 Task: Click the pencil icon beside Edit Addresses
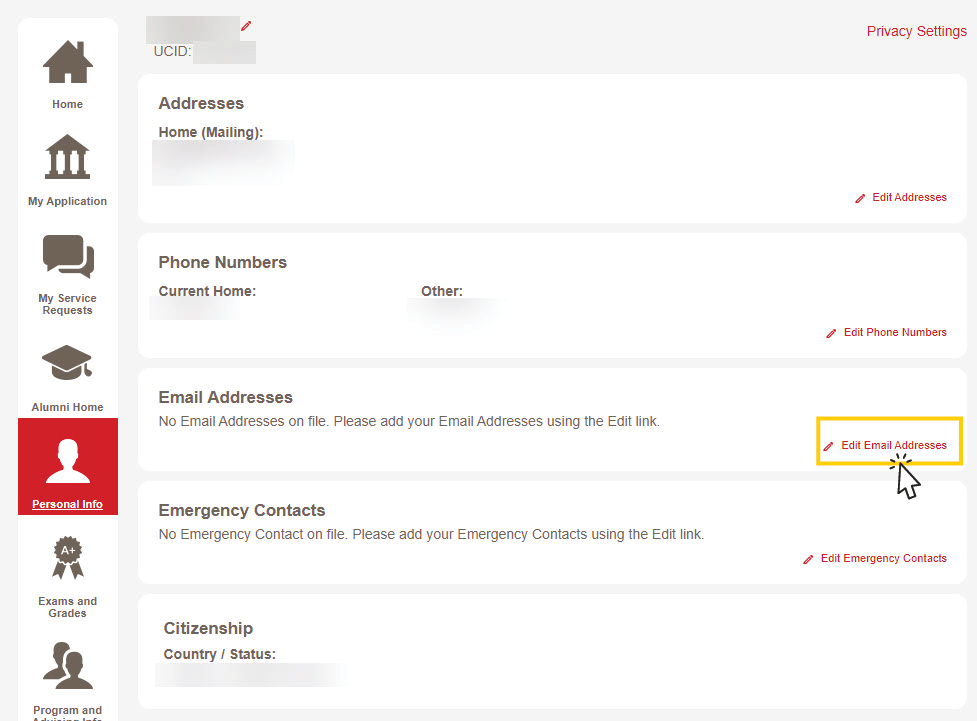tap(859, 197)
